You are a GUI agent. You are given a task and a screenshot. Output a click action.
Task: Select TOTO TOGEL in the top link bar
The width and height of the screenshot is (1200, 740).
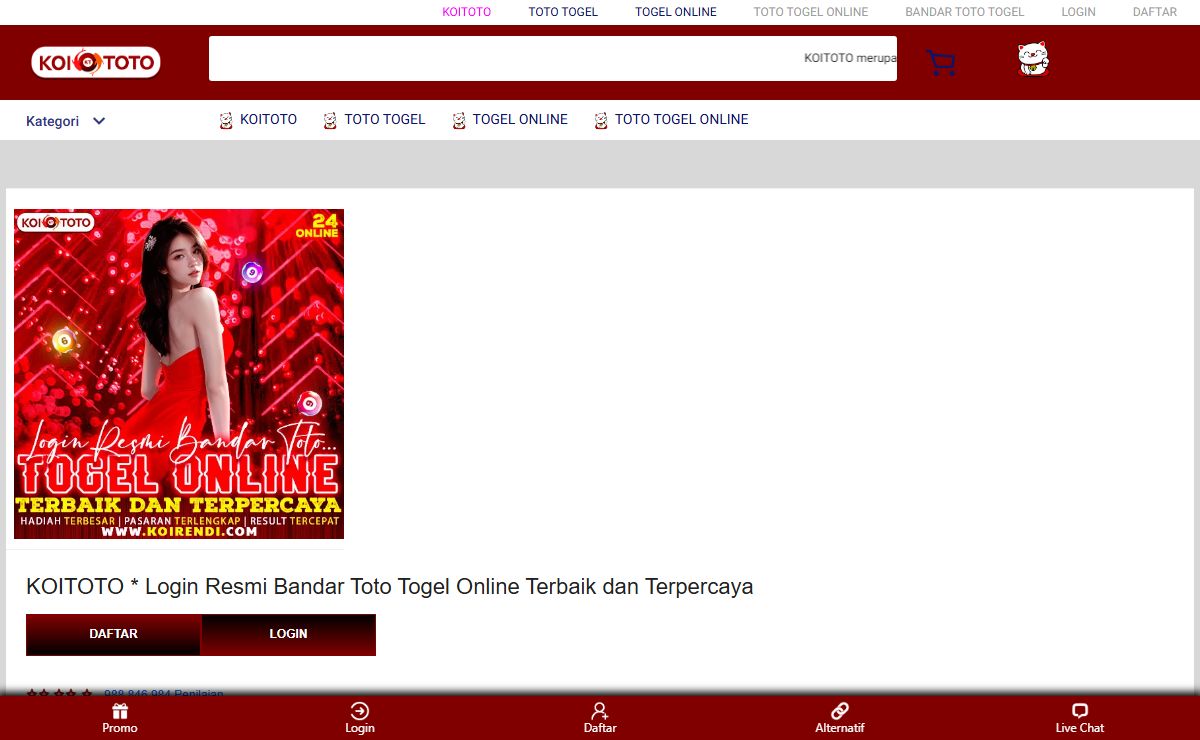coord(563,12)
